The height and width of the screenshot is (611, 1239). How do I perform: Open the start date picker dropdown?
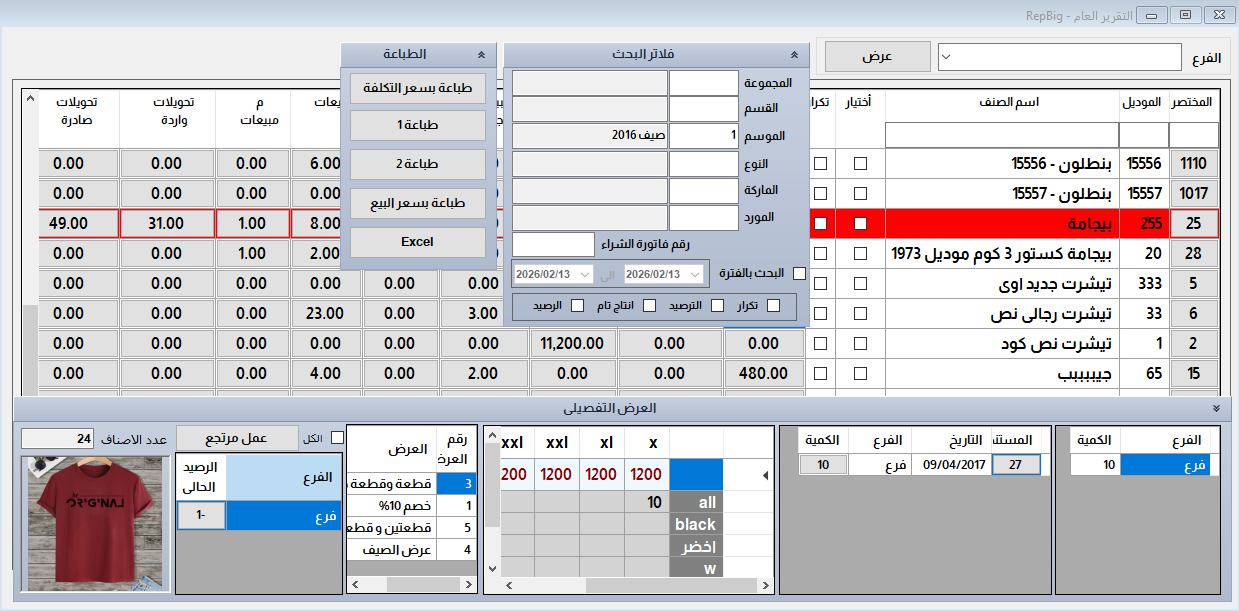(x=696, y=274)
